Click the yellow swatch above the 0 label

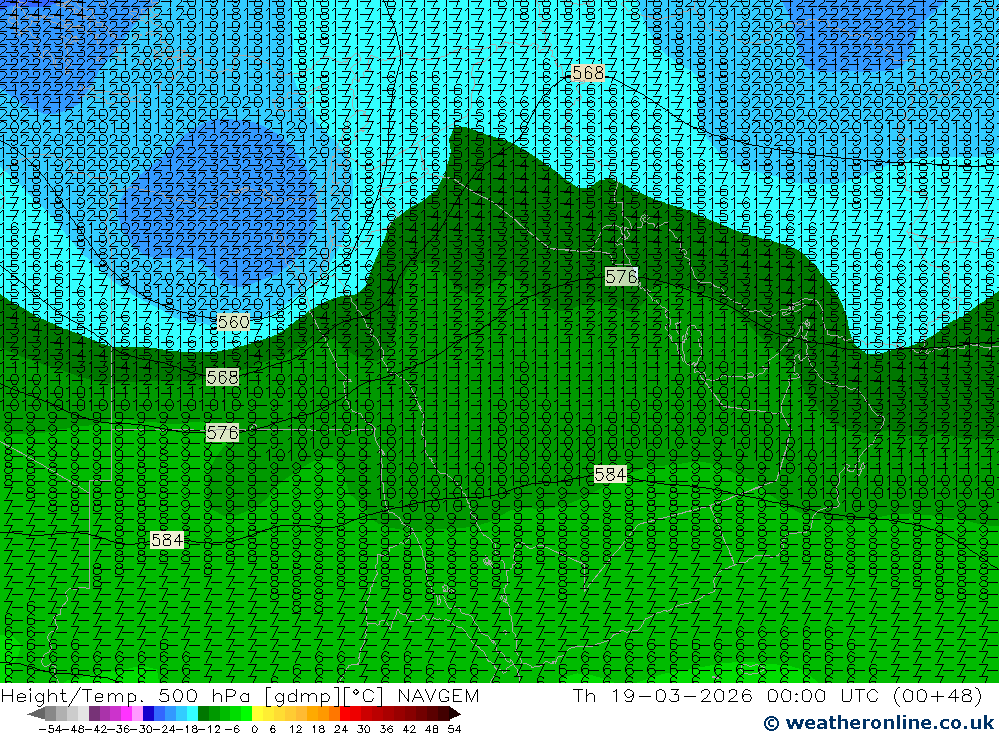point(257,714)
